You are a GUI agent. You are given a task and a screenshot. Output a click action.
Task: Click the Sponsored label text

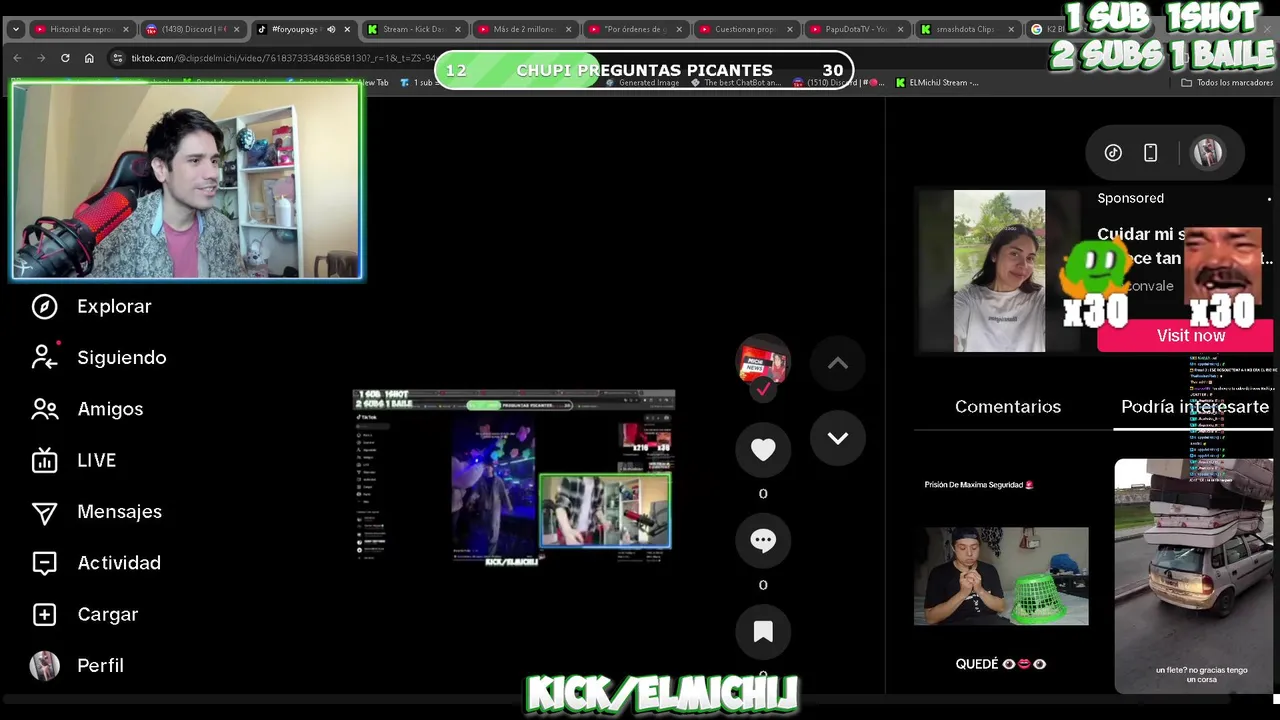click(x=1131, y=198)
